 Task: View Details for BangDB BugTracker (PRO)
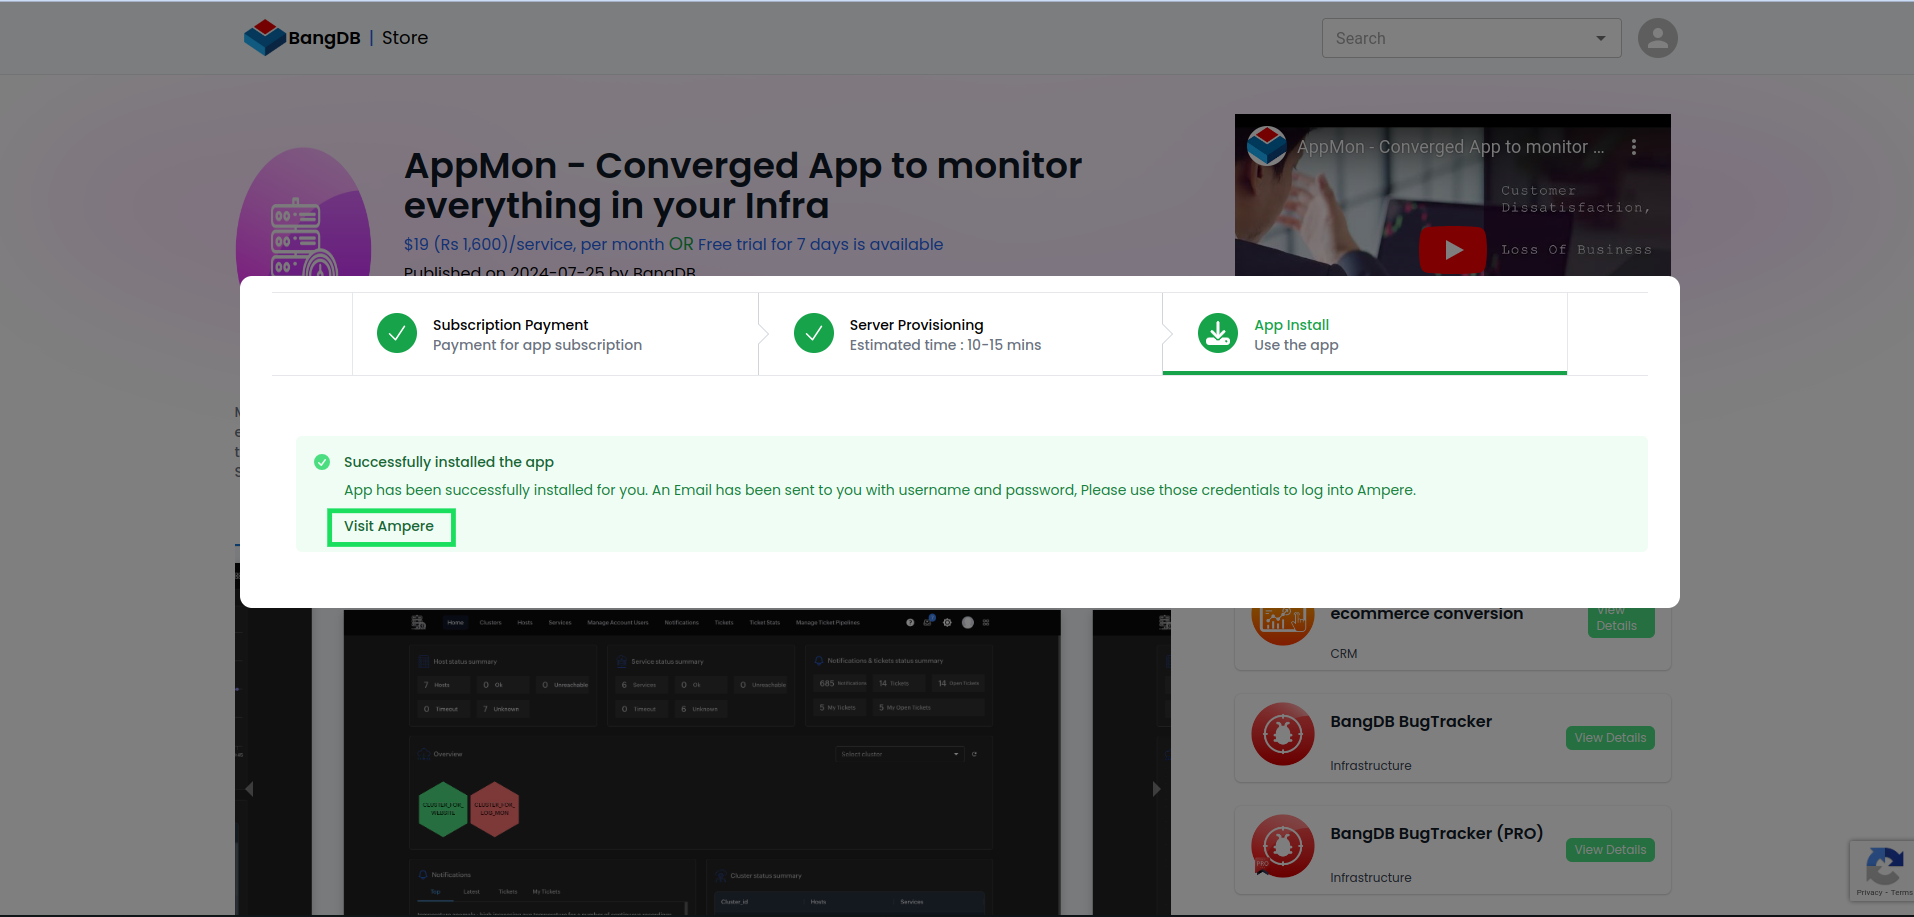tap(1610, 850)
